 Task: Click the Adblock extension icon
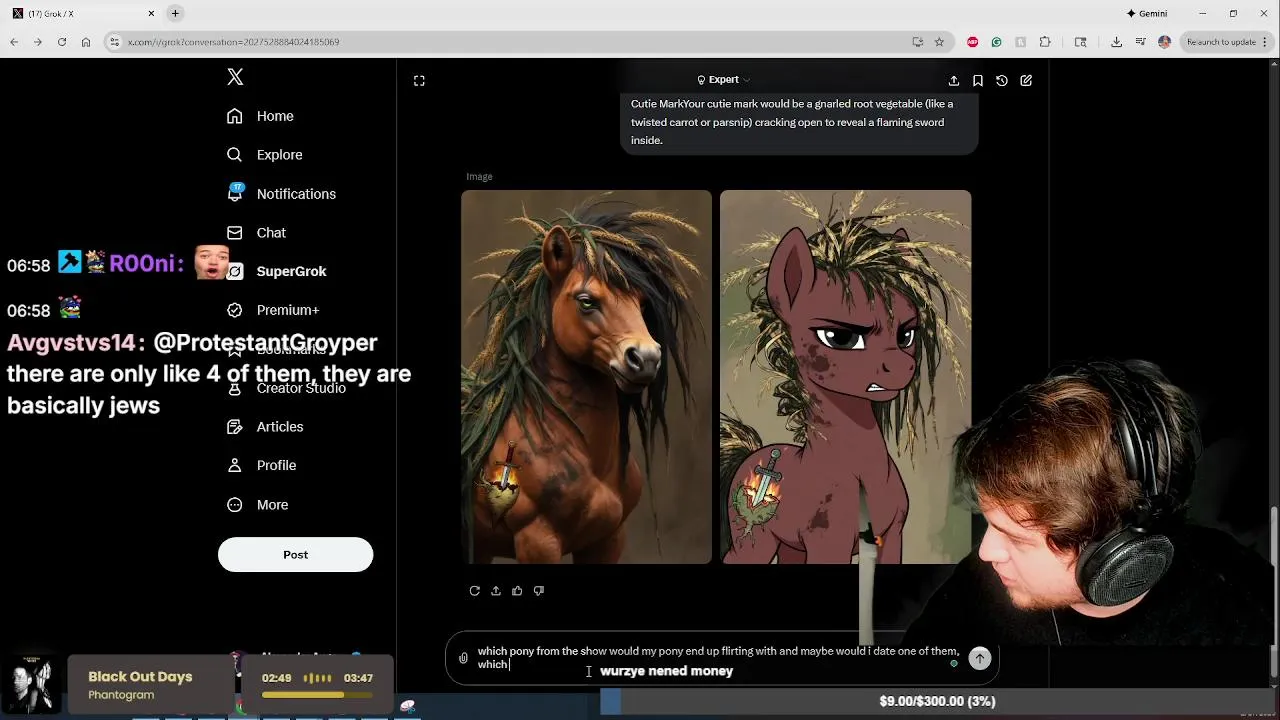[x=972, y=42]
